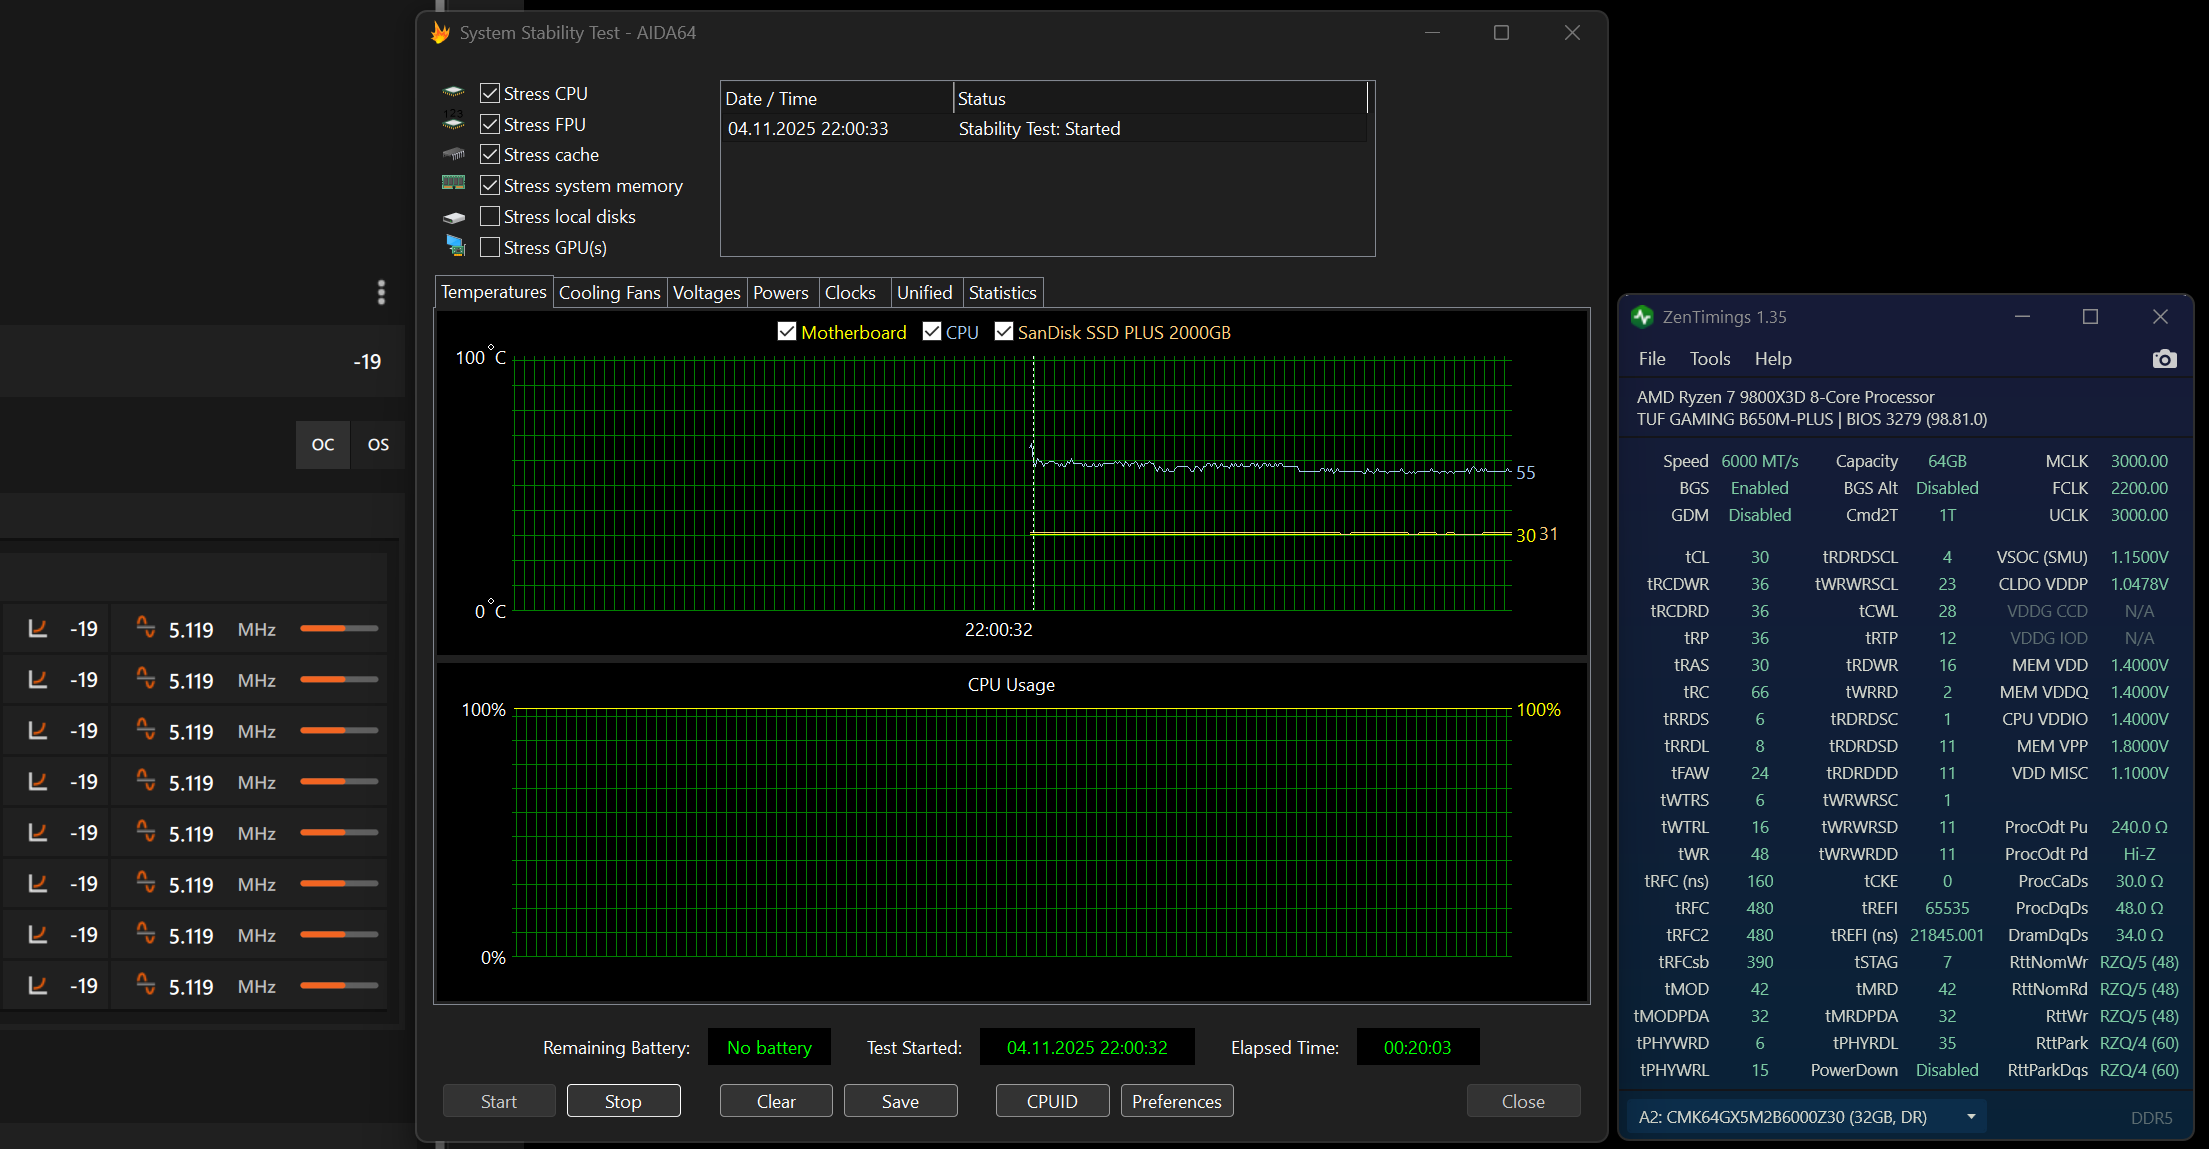
Task: Click the RAM module icon beside Stress system memory
Action: 454,184
